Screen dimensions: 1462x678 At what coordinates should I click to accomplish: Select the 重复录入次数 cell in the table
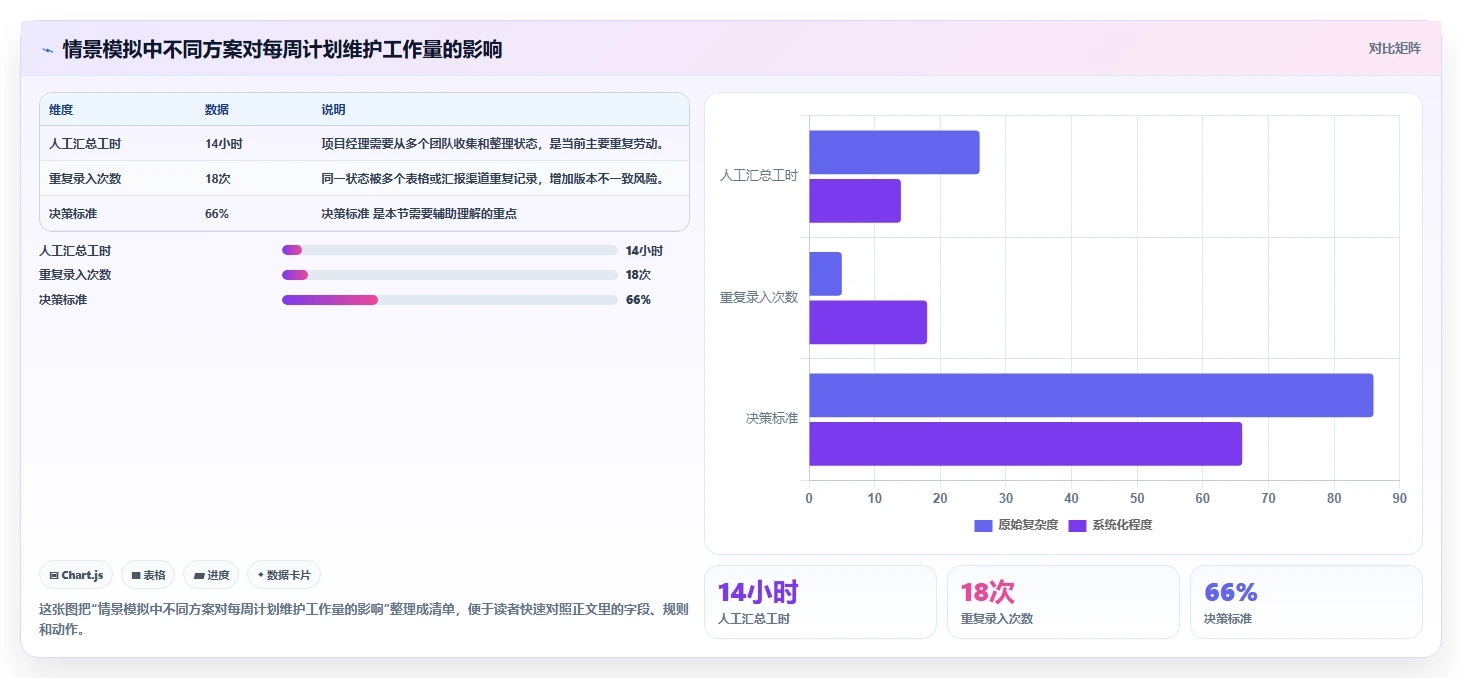[x=85, y=179]
